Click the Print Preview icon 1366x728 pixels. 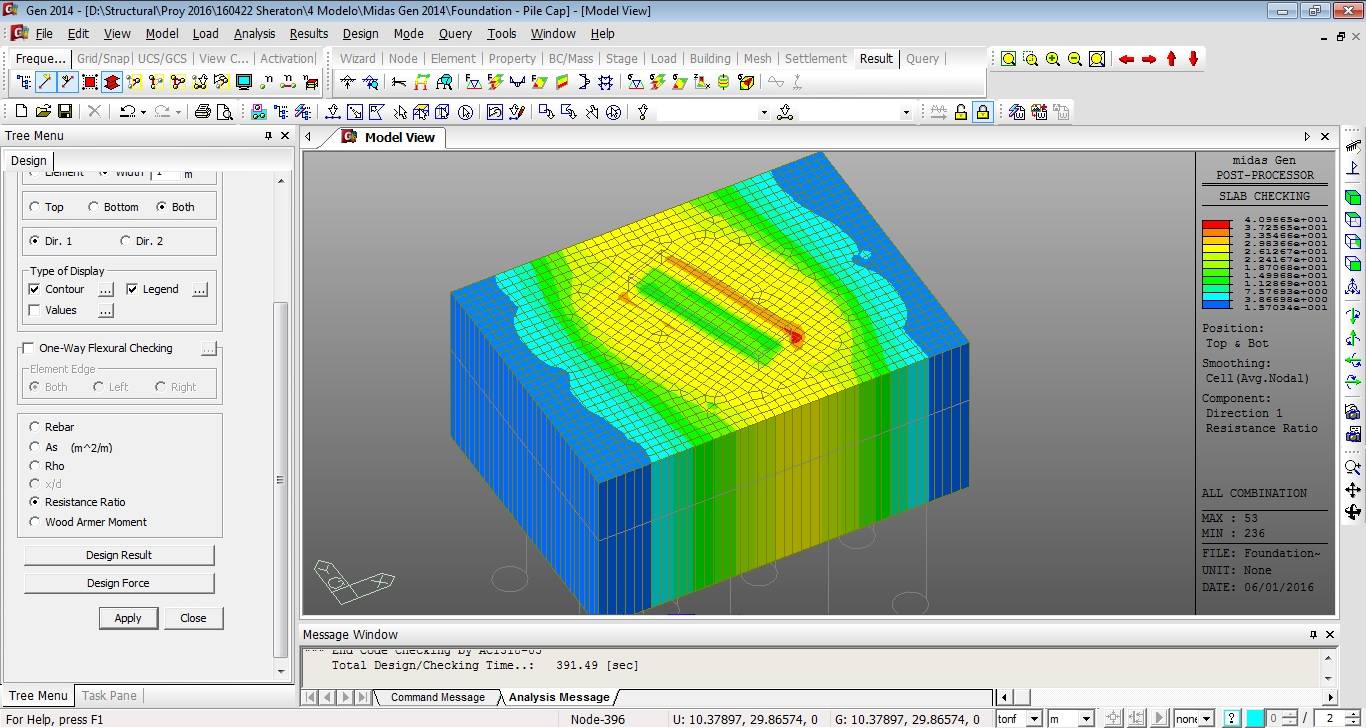(x=225, y=112)
